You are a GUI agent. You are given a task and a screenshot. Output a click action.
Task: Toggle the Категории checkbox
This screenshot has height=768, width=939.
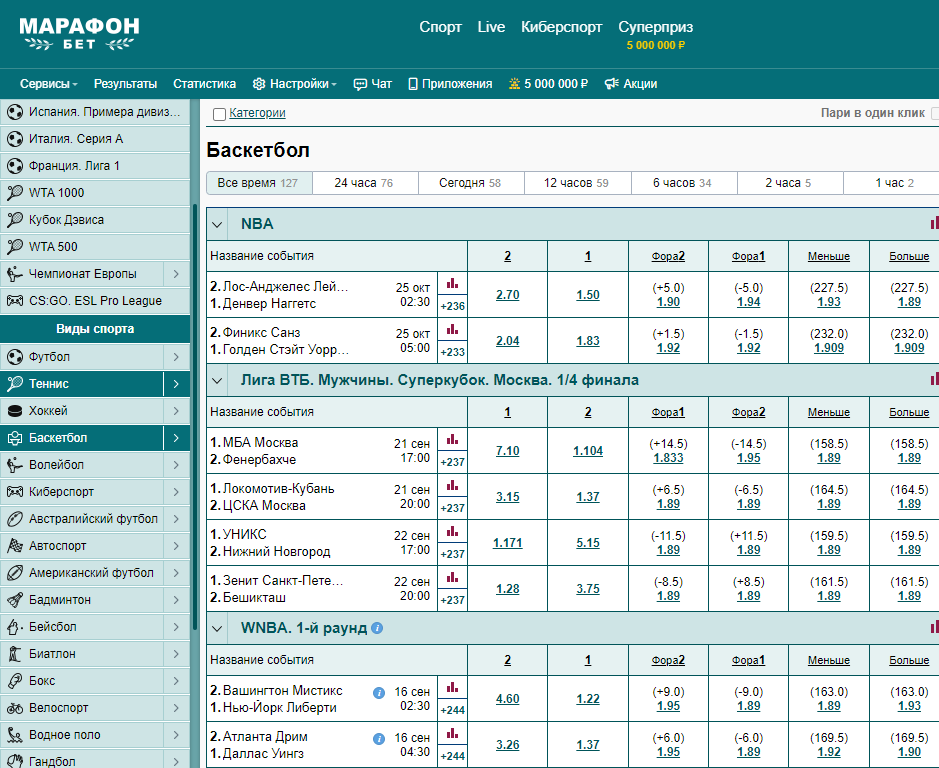(219, 114)
